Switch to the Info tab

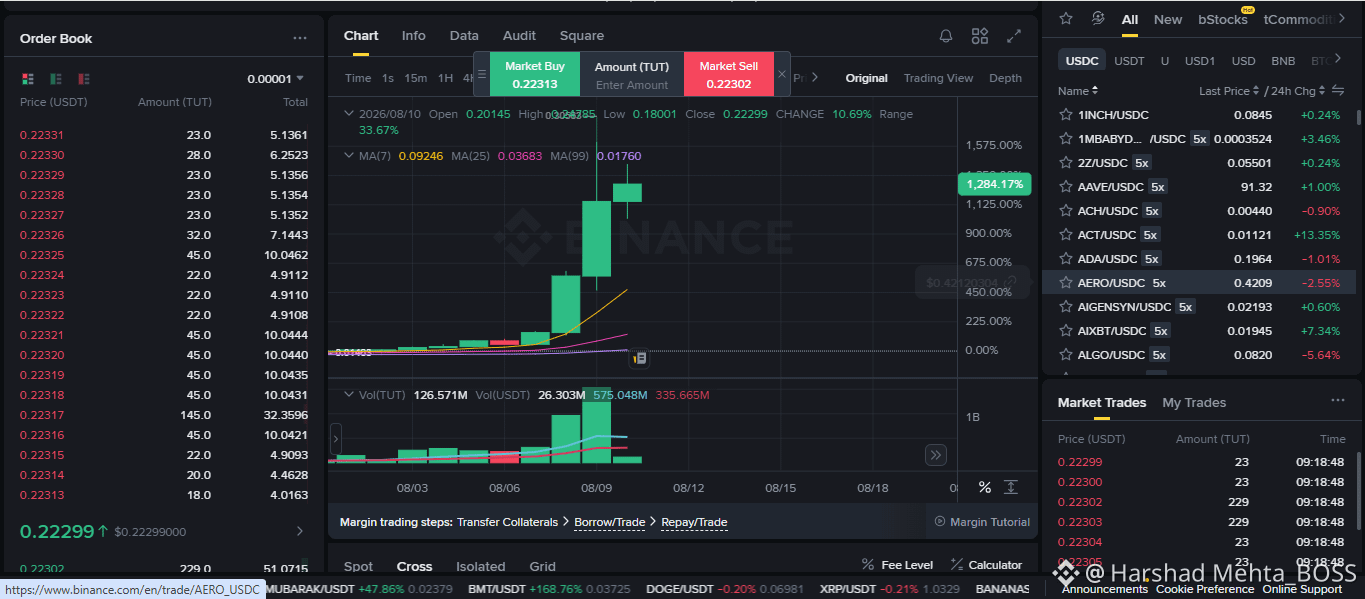pos(413,35)
